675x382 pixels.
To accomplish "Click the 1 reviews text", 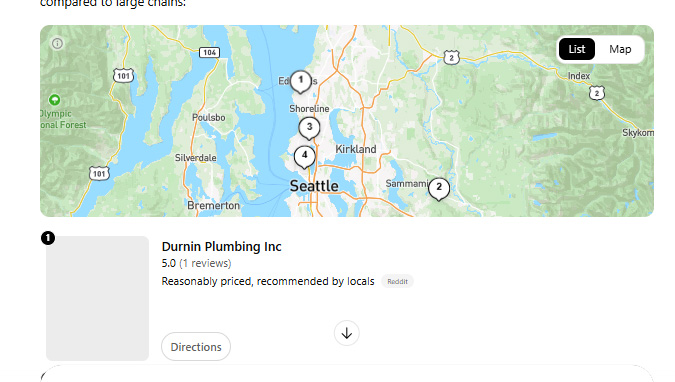I will click(x=205, y=263).
